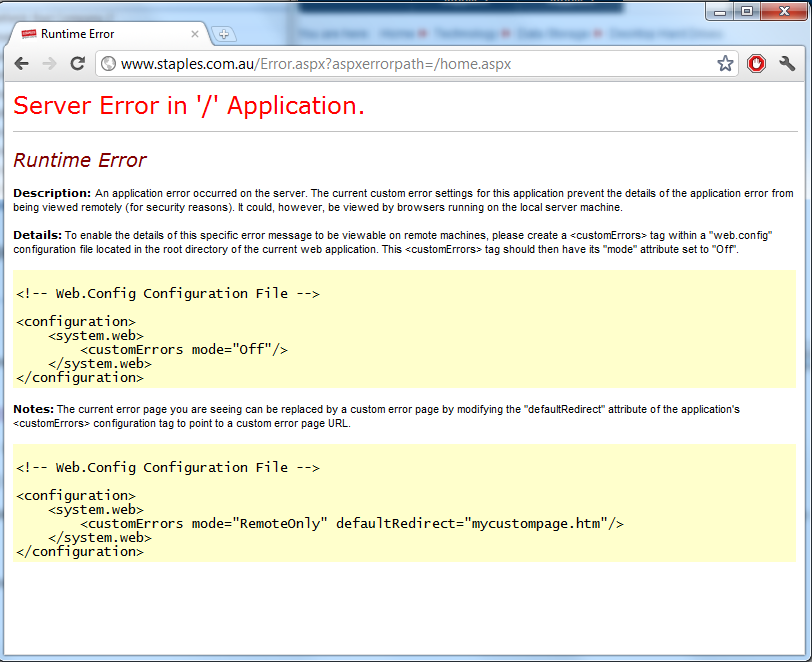Open the wrench settings menu
Image resolution: width=812 pixels, height=662 pixels.
coord(787,64)
